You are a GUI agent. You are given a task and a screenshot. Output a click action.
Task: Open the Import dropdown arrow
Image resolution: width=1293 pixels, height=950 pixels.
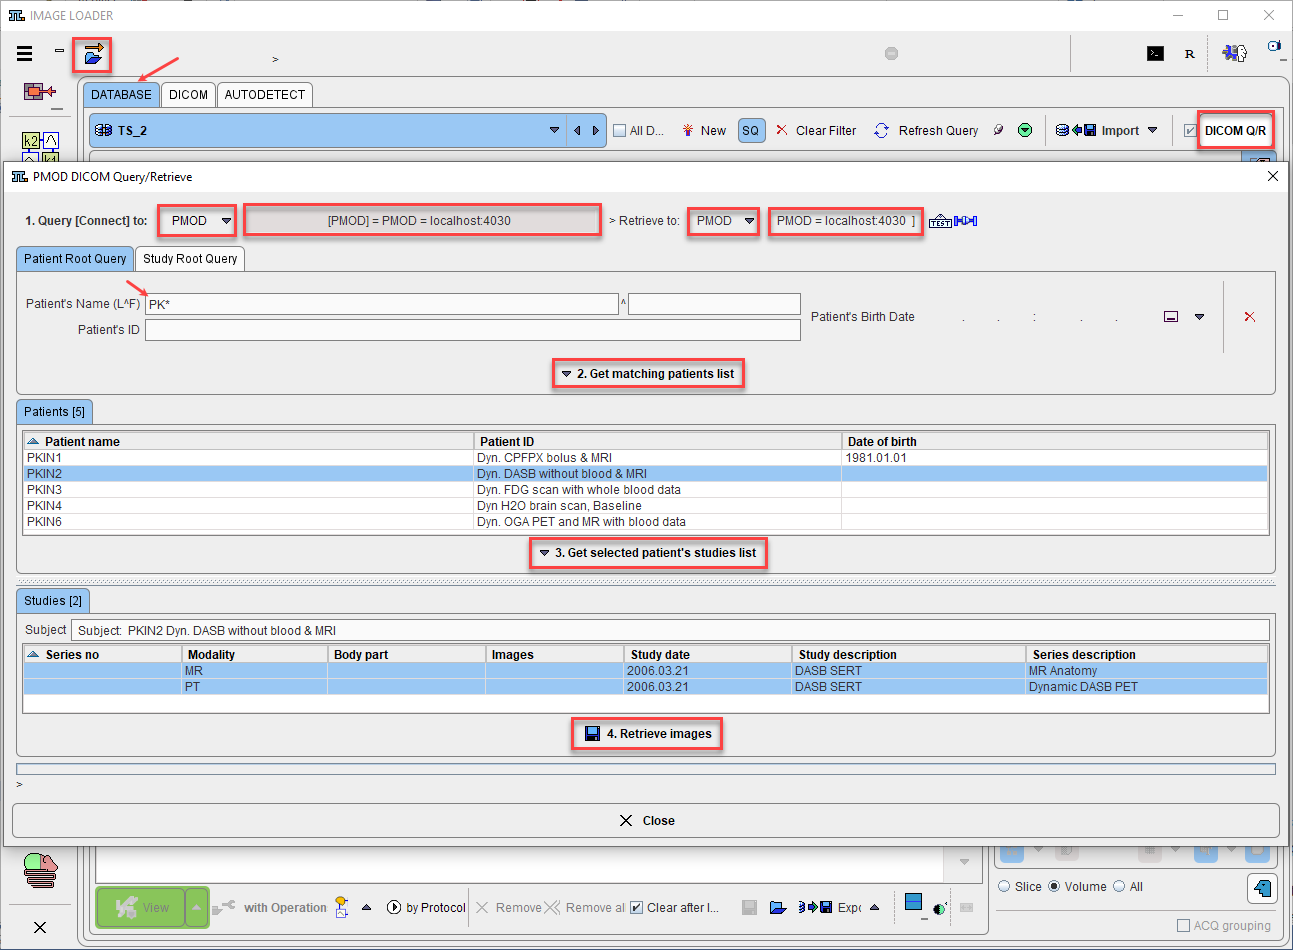(1152, 131)
